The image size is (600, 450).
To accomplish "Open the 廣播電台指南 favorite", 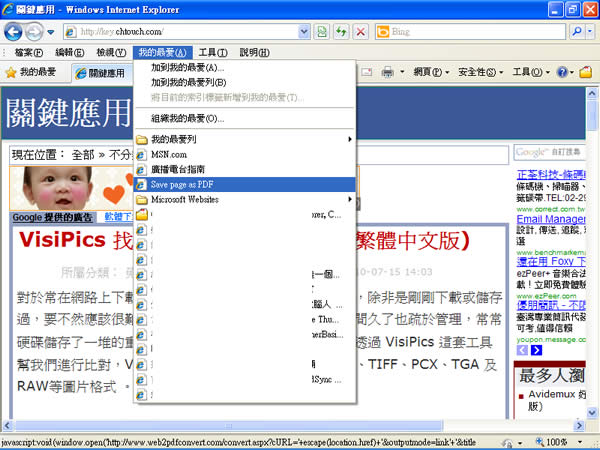I will (245, 170).
